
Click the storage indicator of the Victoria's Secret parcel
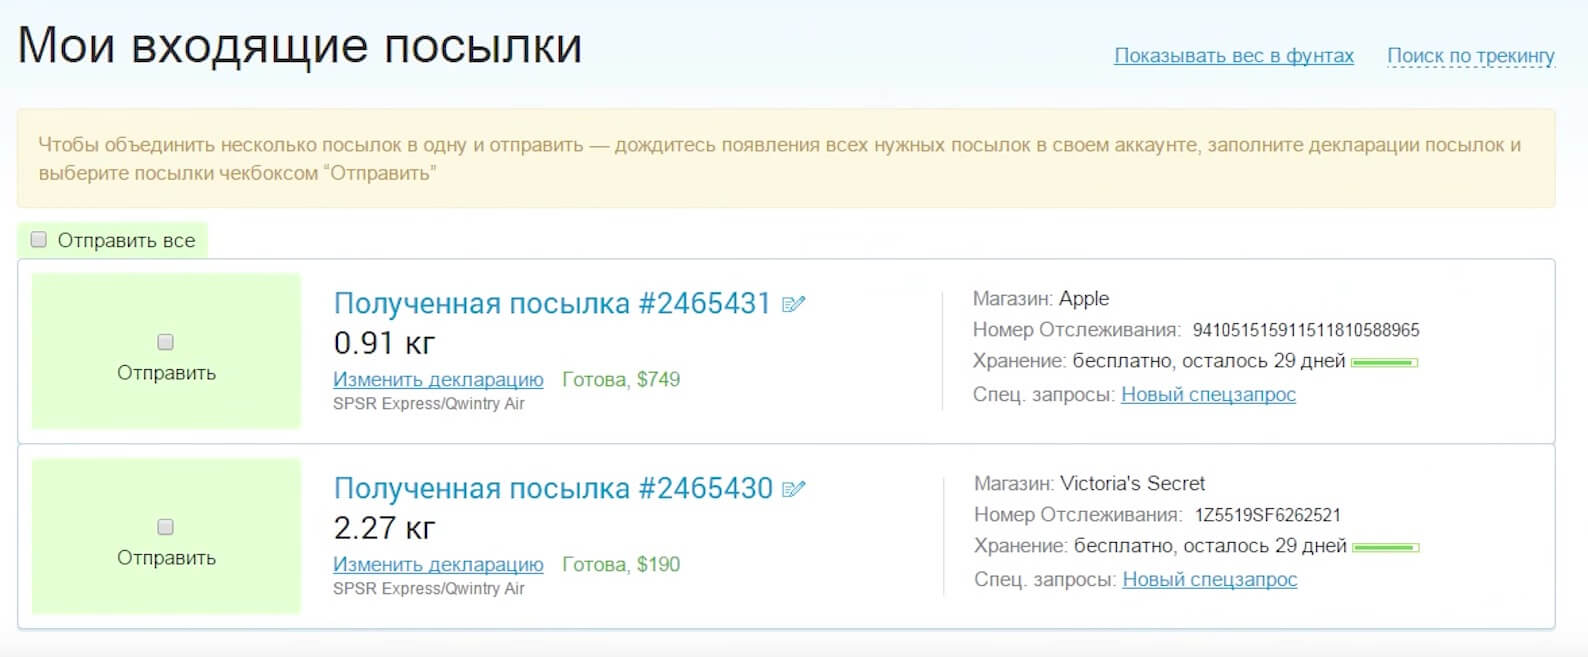coord(1387,546)
